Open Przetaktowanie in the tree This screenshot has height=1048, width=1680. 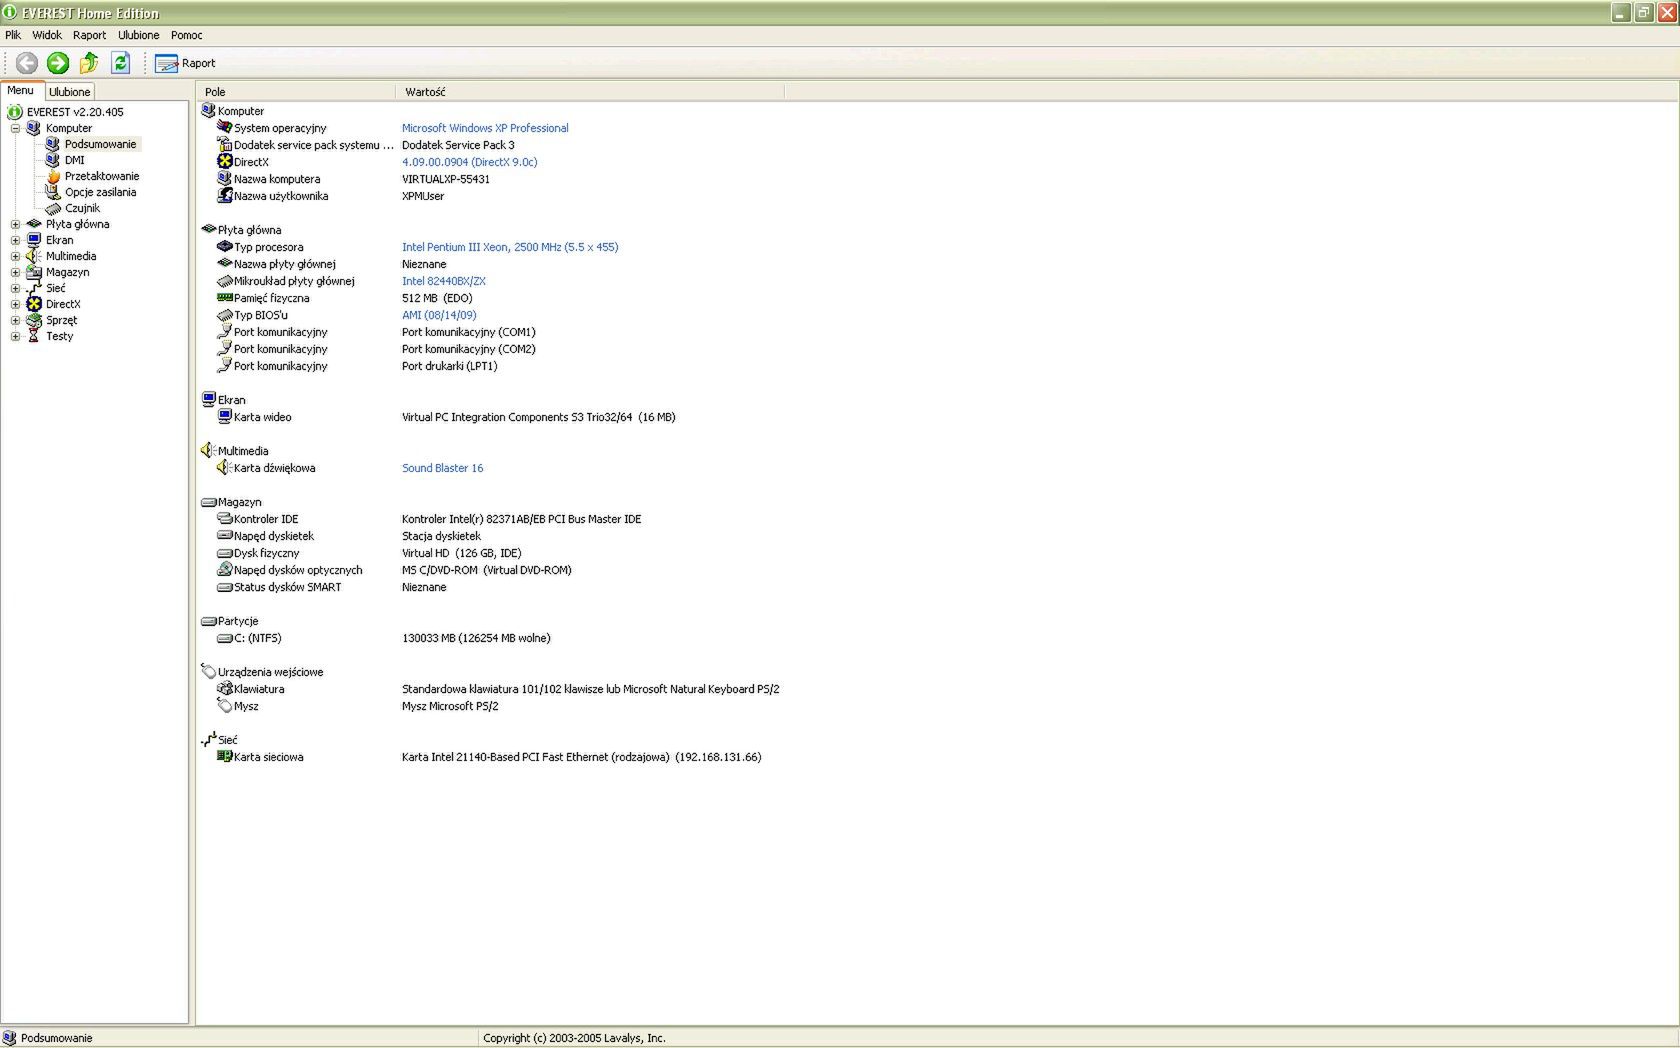[x=102, y=176]
